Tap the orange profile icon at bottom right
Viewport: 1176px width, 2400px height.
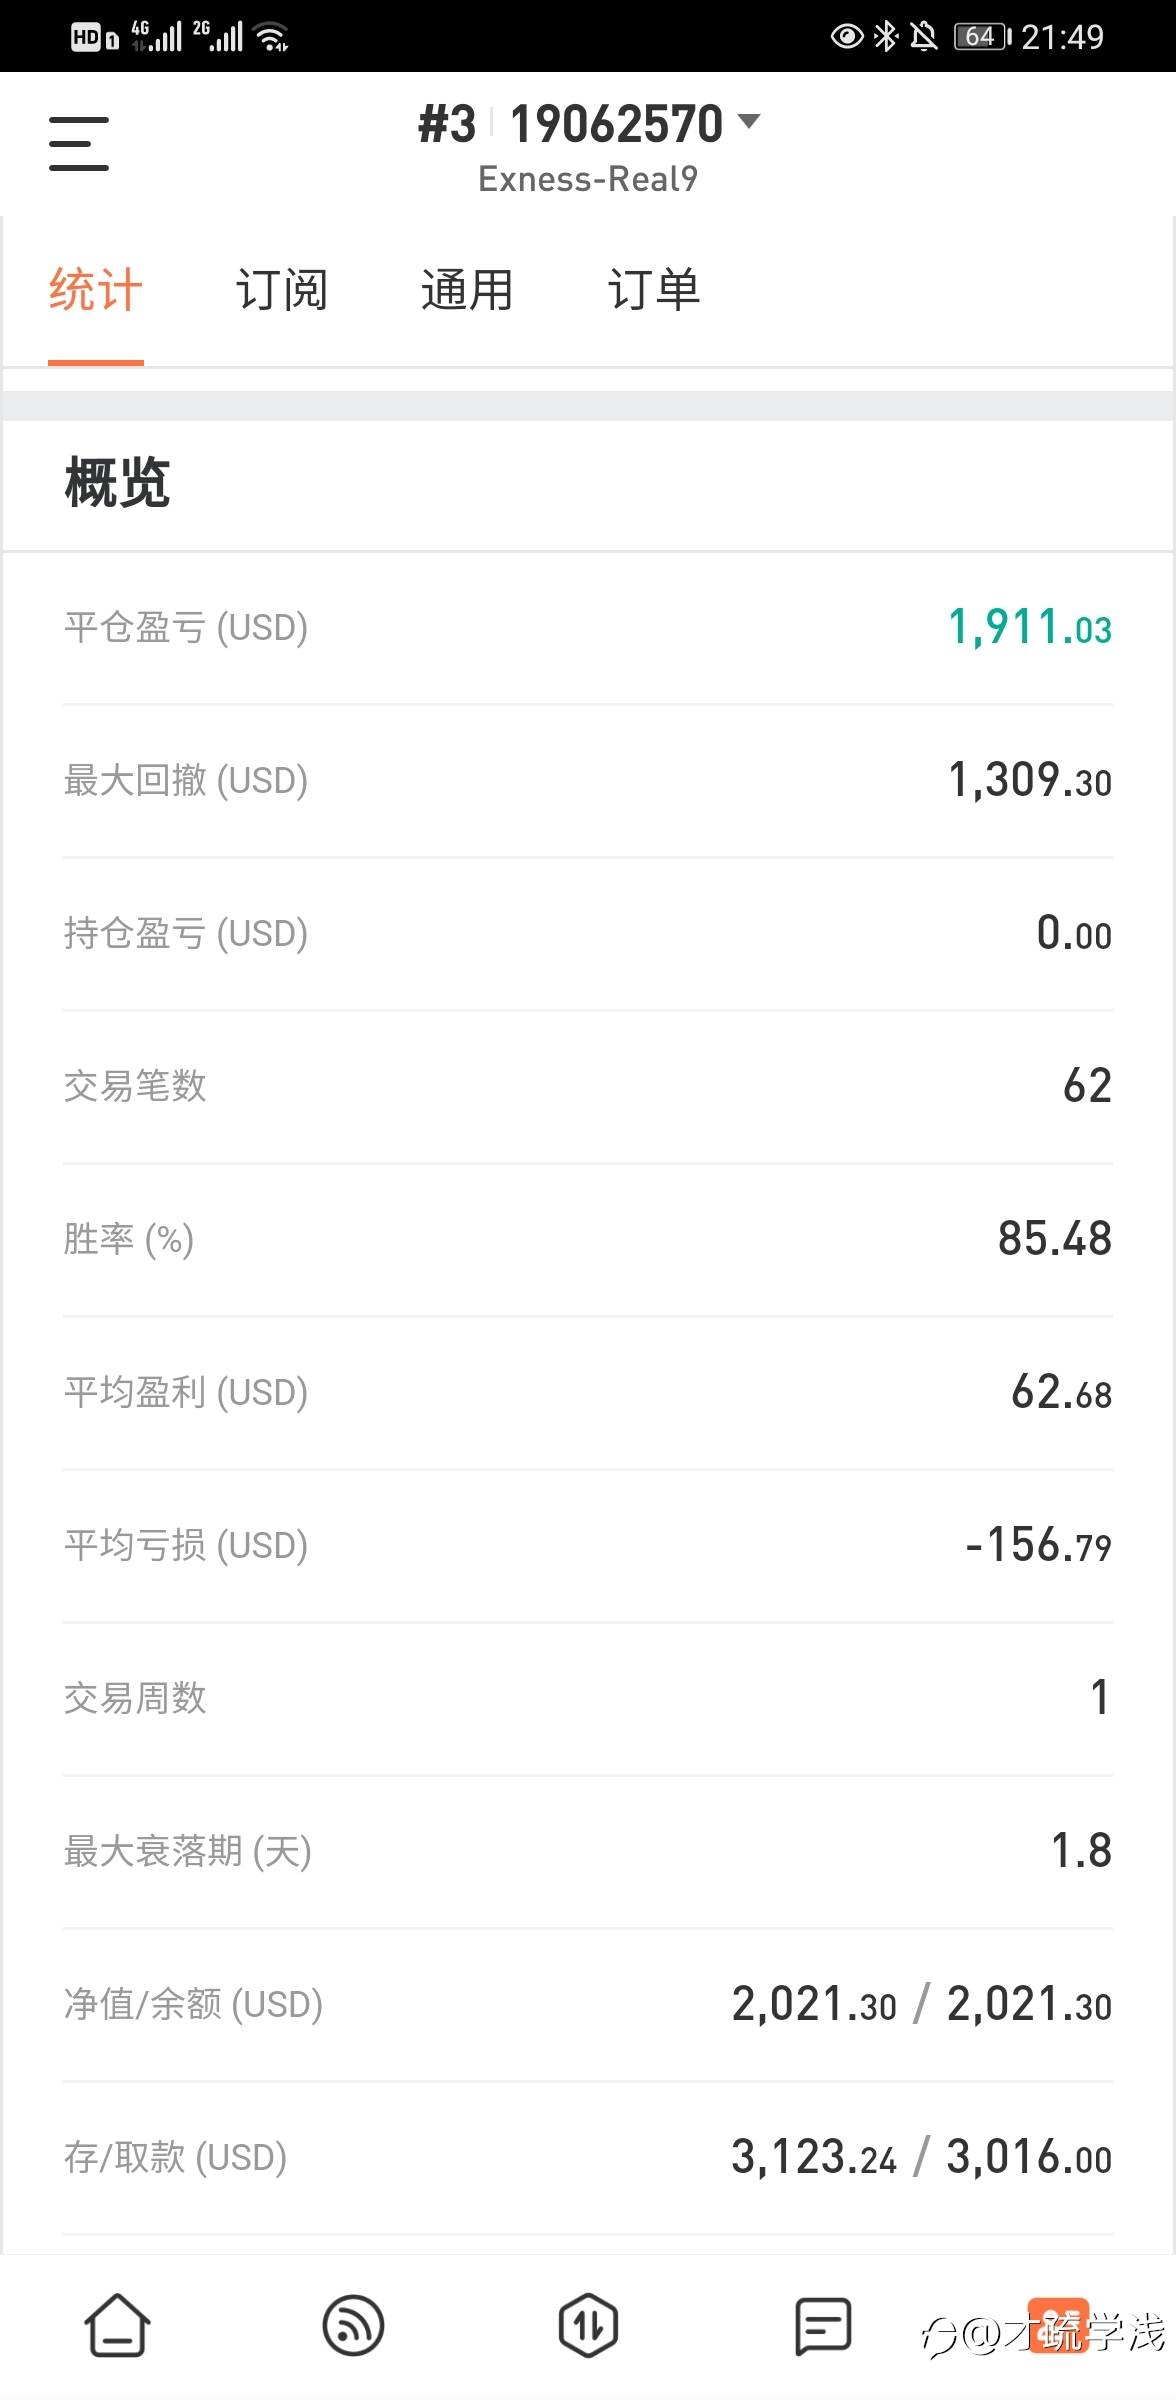pos(1058,2325)
